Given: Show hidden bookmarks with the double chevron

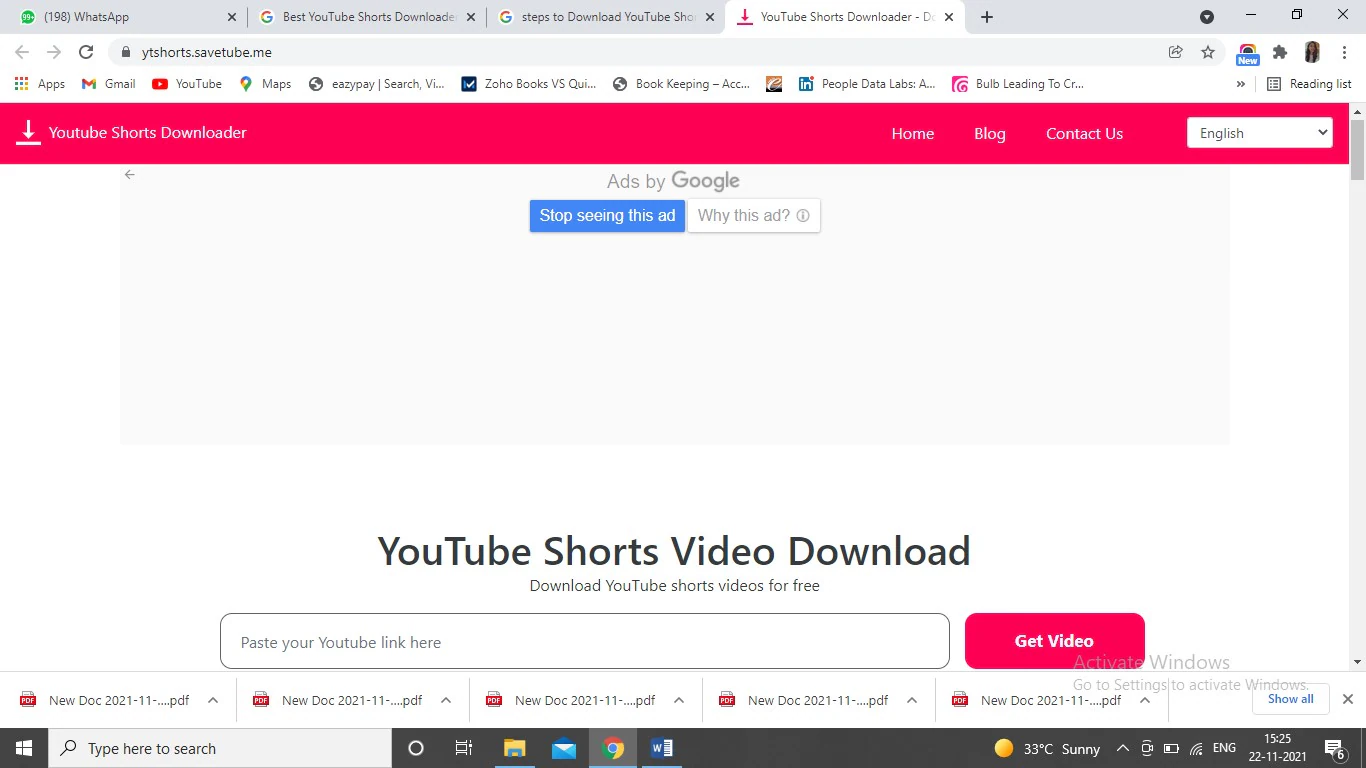Looking at the screenshot, I should click(1241, 84).
